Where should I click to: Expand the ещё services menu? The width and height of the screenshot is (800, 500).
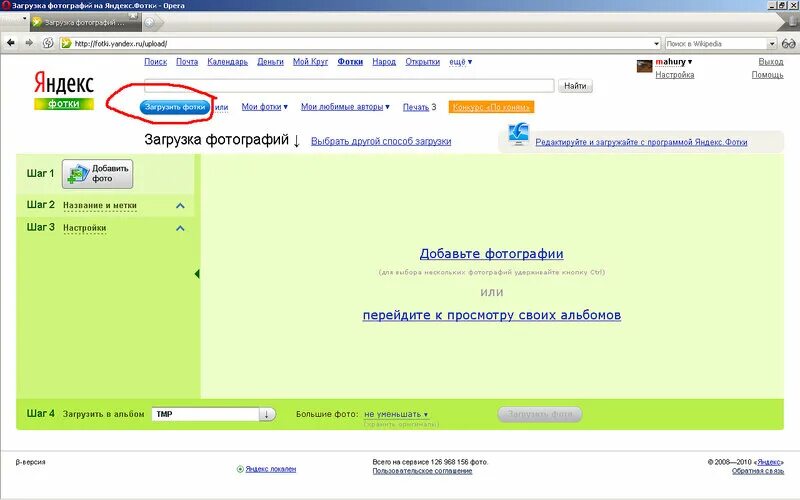point(460,62)
